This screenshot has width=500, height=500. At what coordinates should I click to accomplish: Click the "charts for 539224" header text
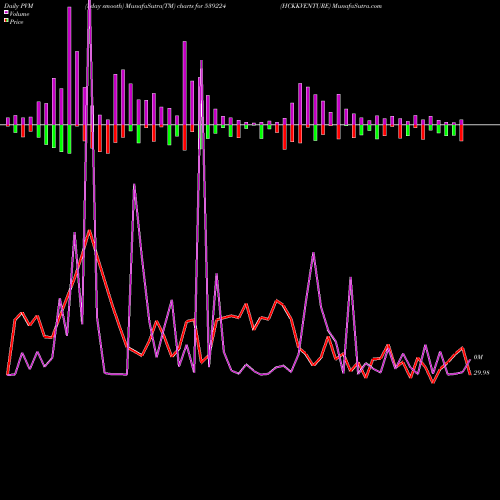pyautogui.click(x=201, y=6)
